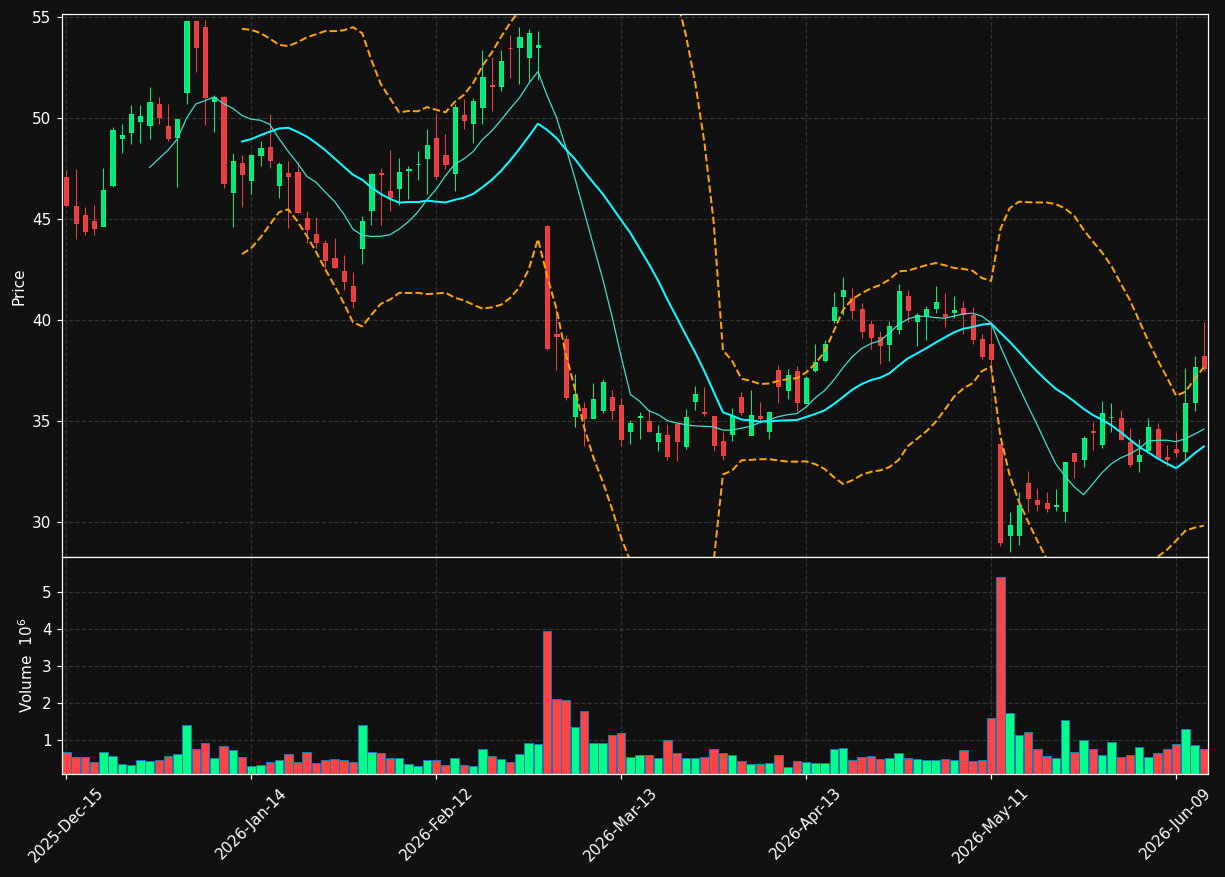The width and height of the screenshot is (1225, 877).
Task: Click the 2026-Jun-09 date label
Action: point(1176,825)
